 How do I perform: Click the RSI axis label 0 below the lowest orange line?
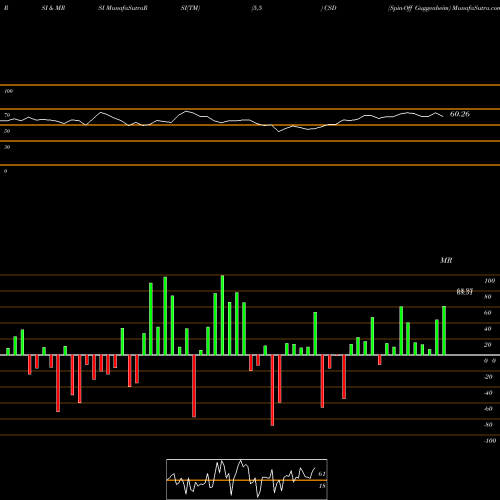coord(5,171)
